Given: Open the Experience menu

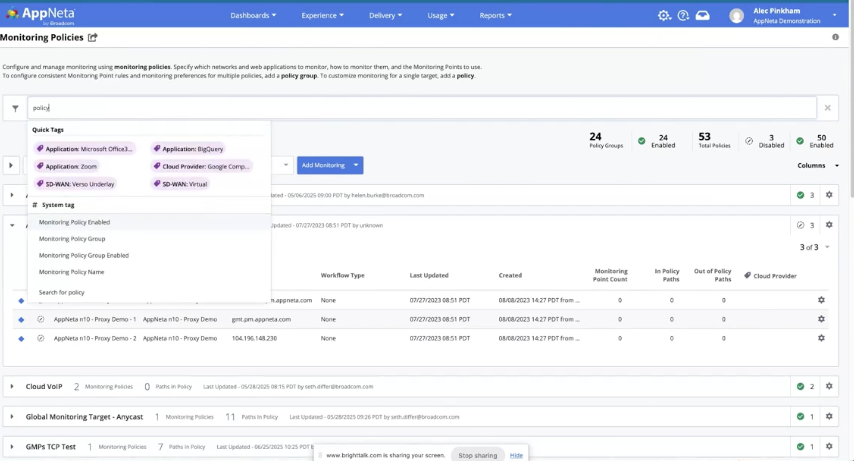Looking at the screenshot, I should point(322,16).
